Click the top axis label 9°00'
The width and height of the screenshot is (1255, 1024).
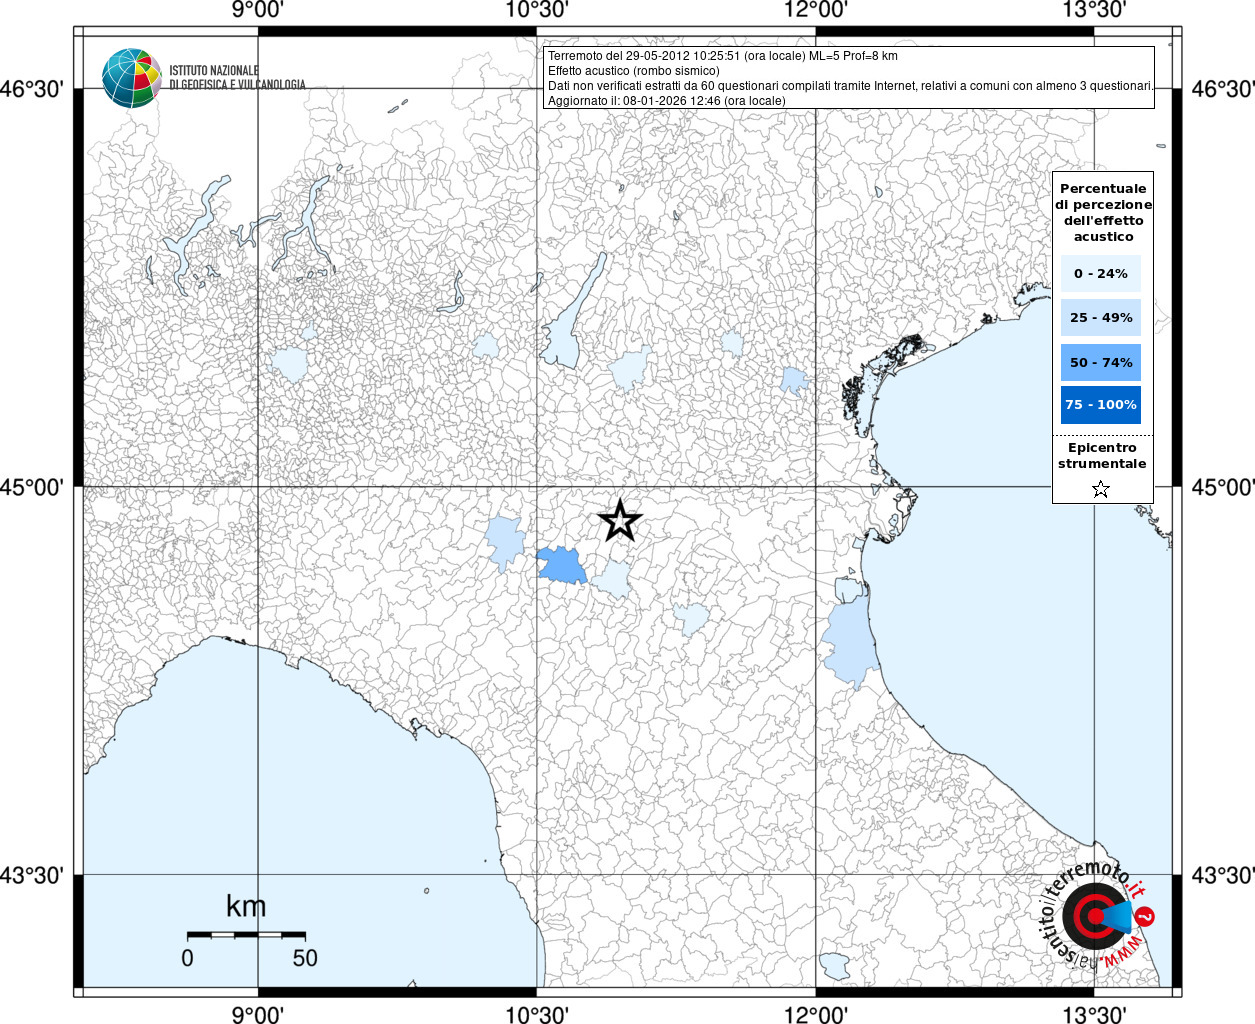(258, 10)
